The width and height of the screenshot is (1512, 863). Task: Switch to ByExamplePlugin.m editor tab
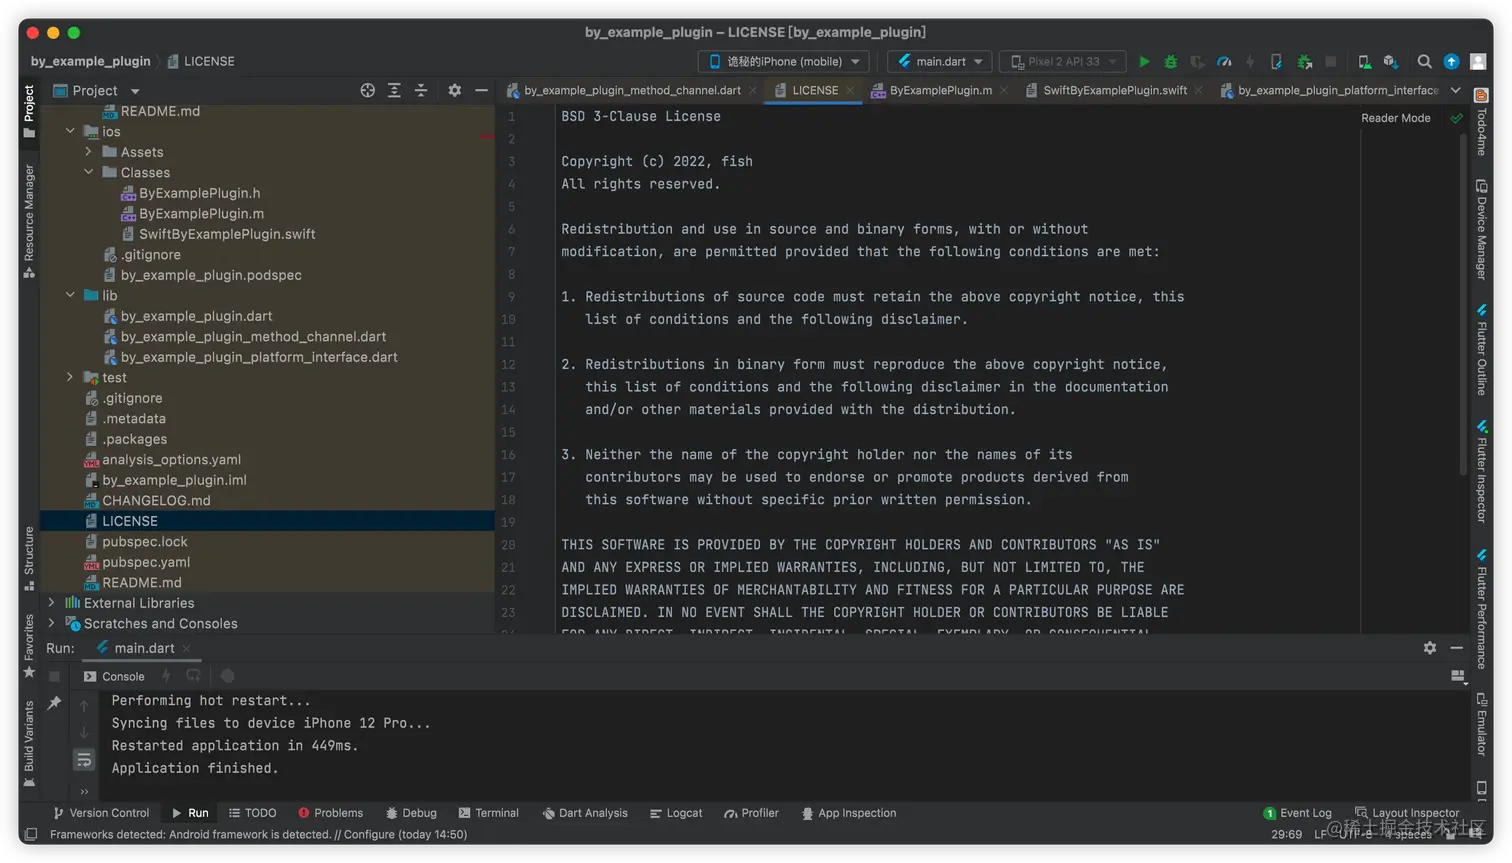939,90
